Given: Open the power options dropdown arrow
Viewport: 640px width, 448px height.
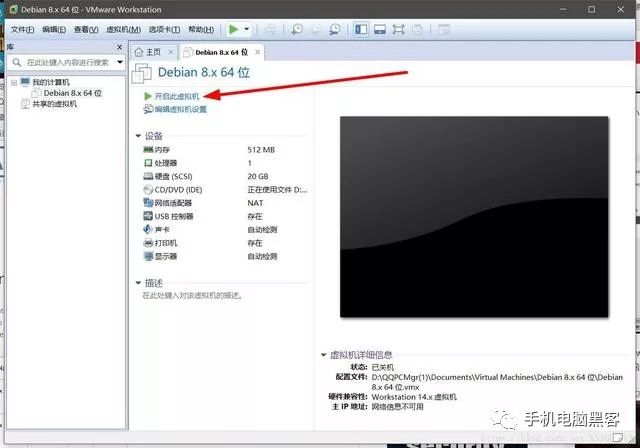Looking at the screenshot, I should pyautogui.click(x=247, y=29).
